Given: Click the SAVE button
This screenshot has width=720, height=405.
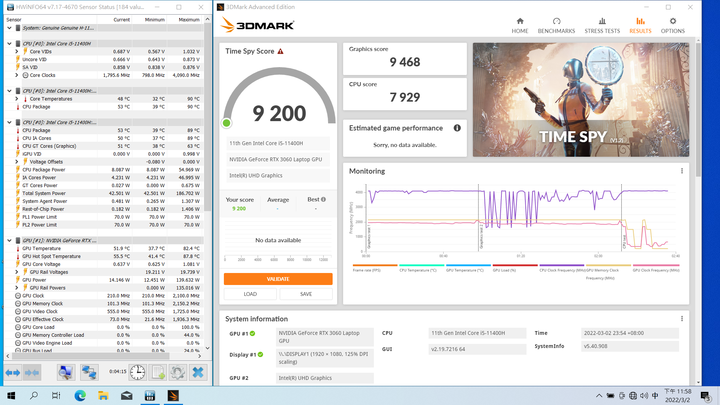Looking at the screenshot, I should pos(306,294).
